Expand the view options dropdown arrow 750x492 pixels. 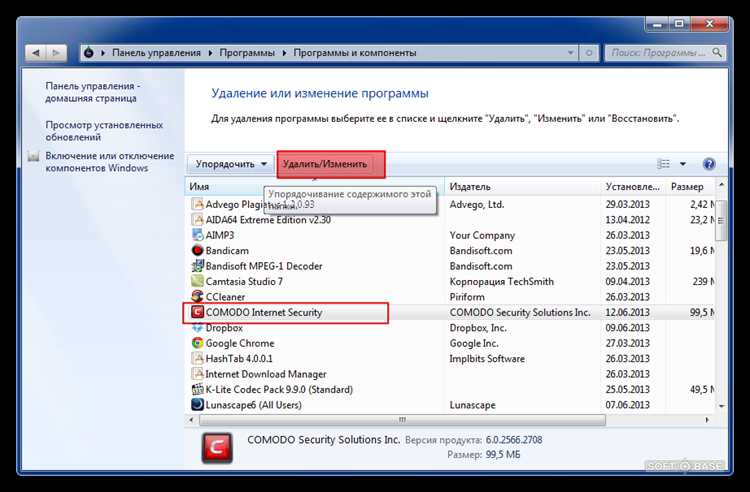pos(683,164)
